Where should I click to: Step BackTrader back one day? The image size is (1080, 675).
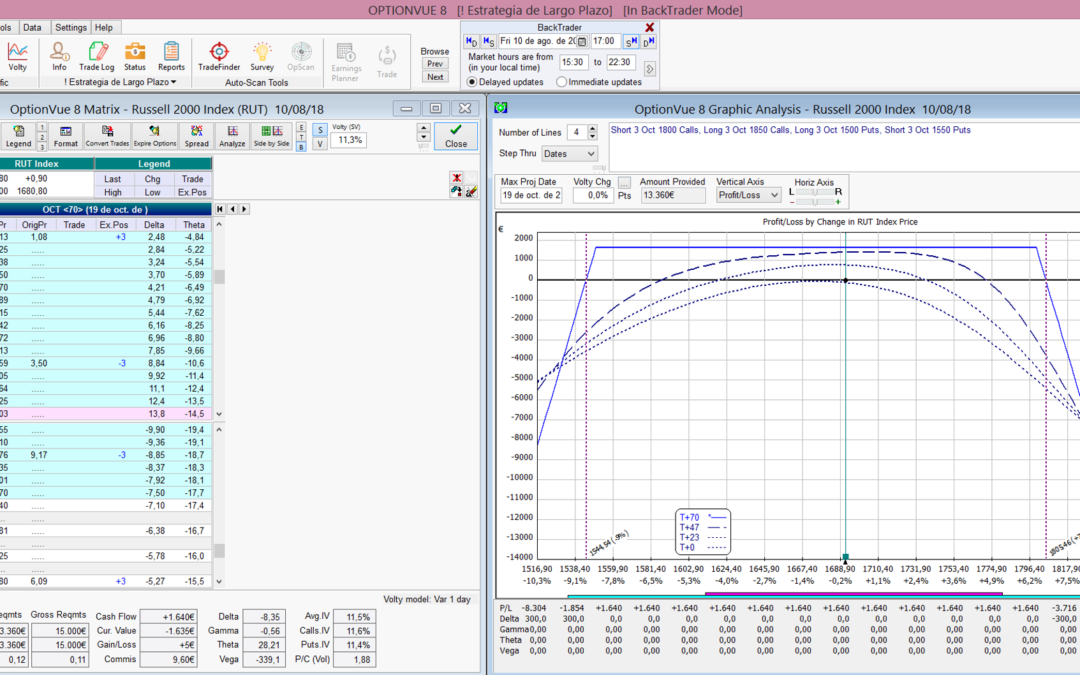[471, 41]
